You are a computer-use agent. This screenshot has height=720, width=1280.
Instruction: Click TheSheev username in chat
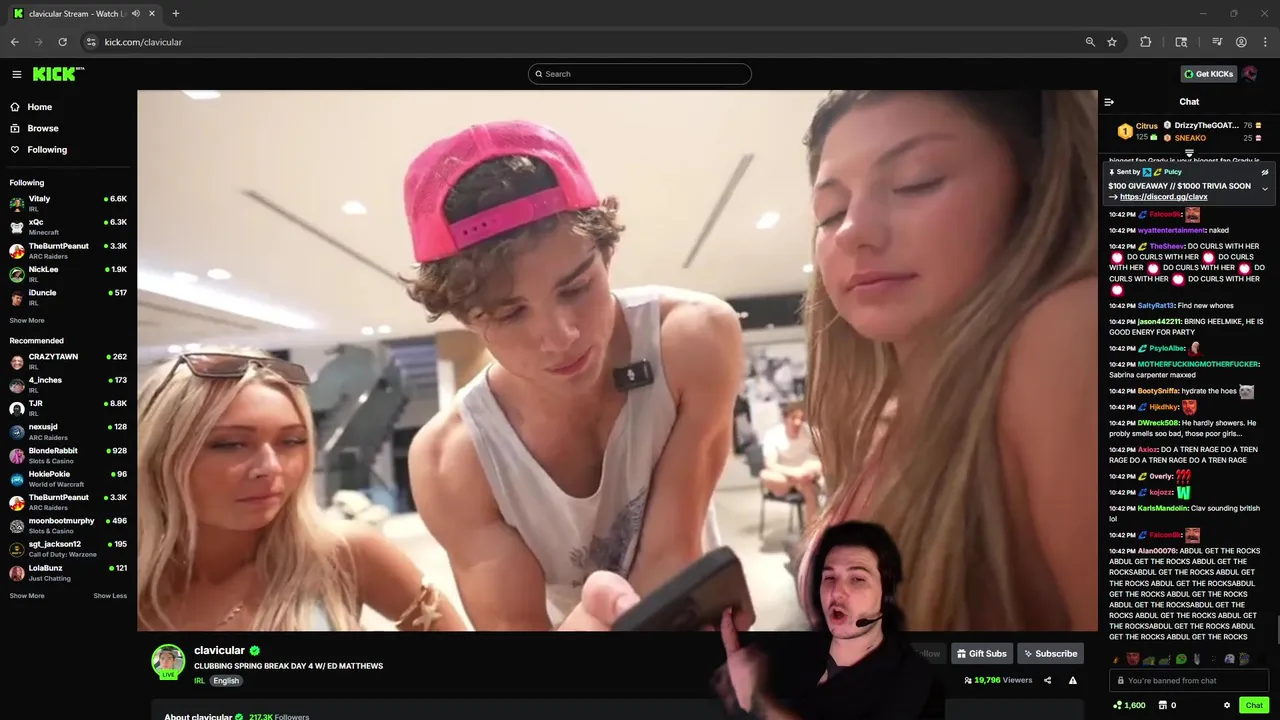tap(1166, 246)
